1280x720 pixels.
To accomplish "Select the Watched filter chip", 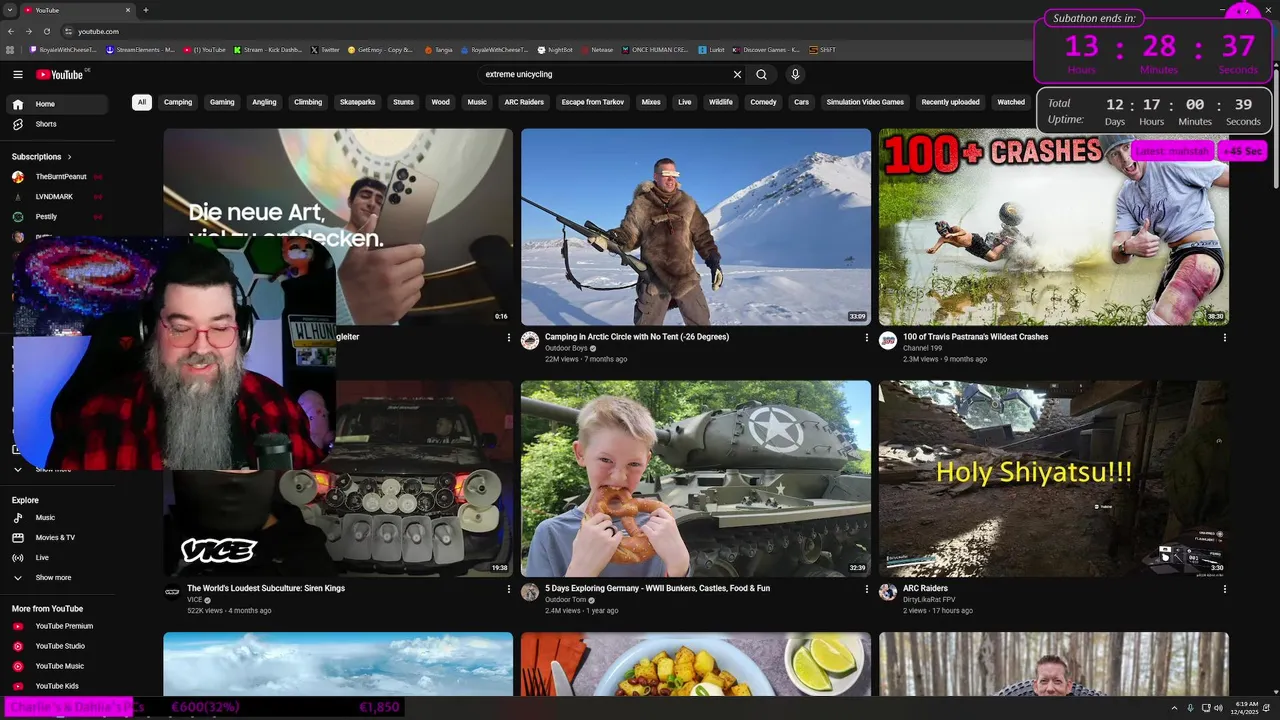I will (x=1011, y=102).
